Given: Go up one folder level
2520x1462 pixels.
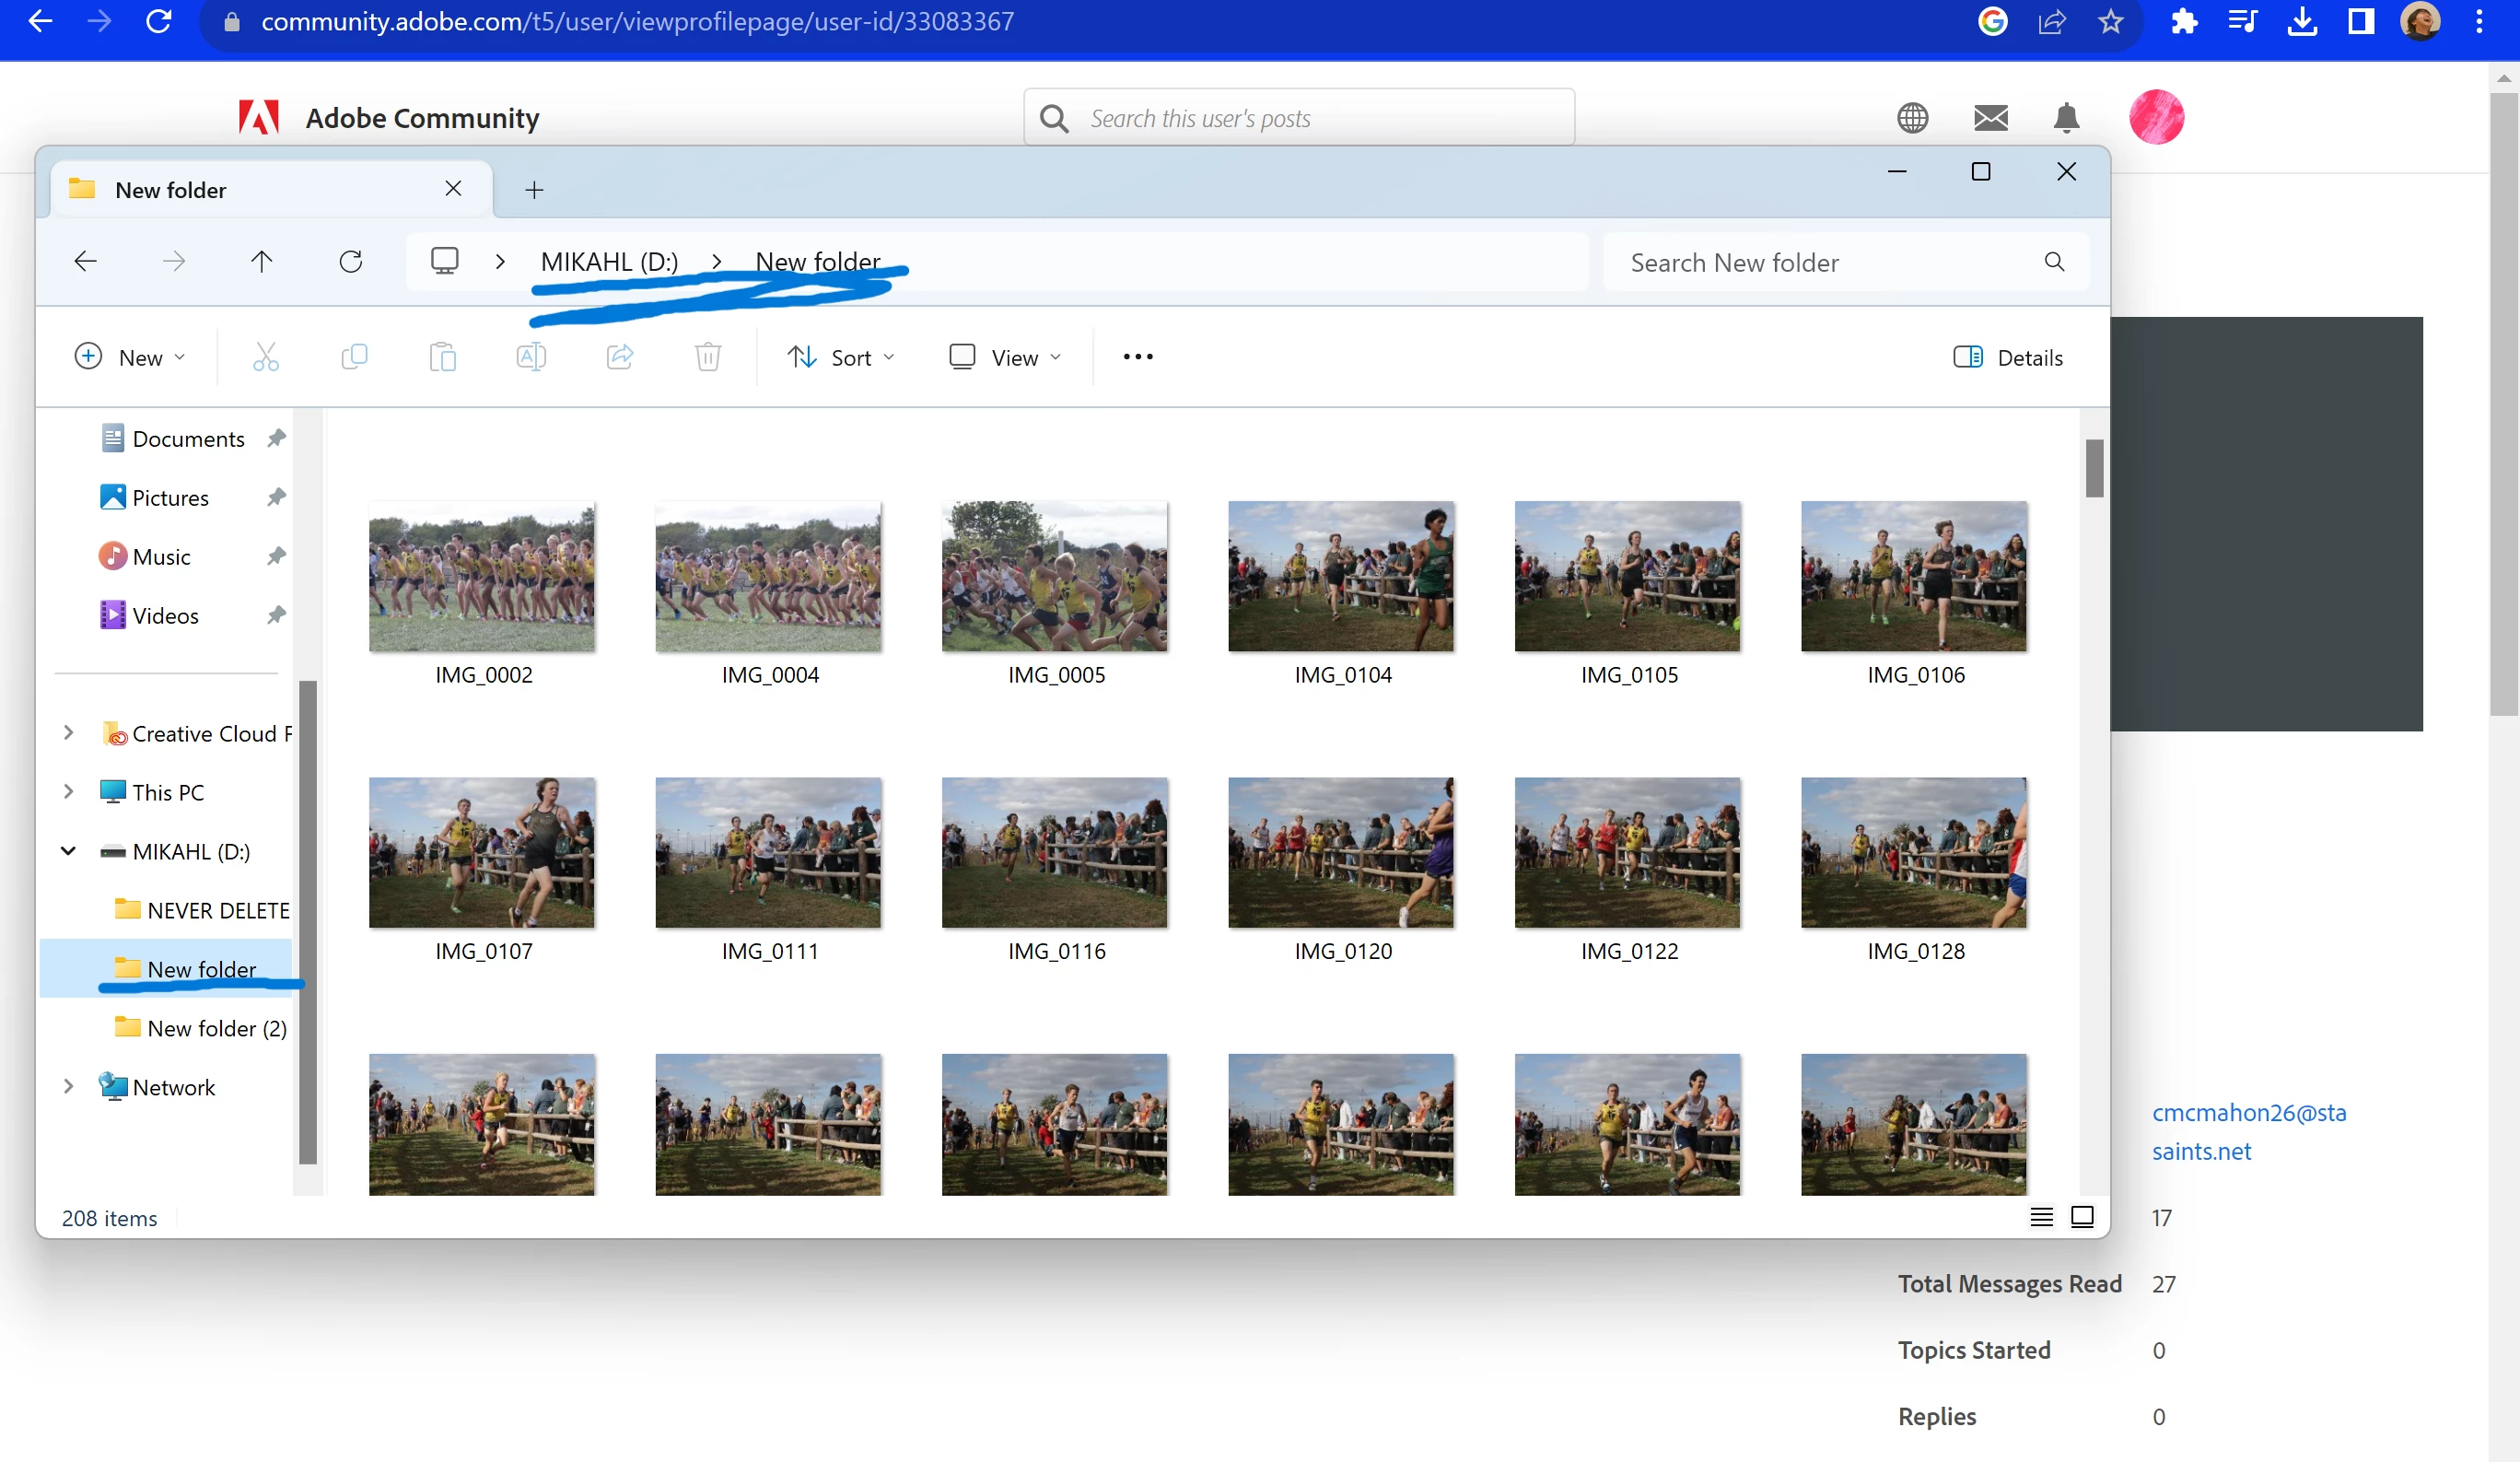Looking at the screenshot, I should [x=262, y=262].
